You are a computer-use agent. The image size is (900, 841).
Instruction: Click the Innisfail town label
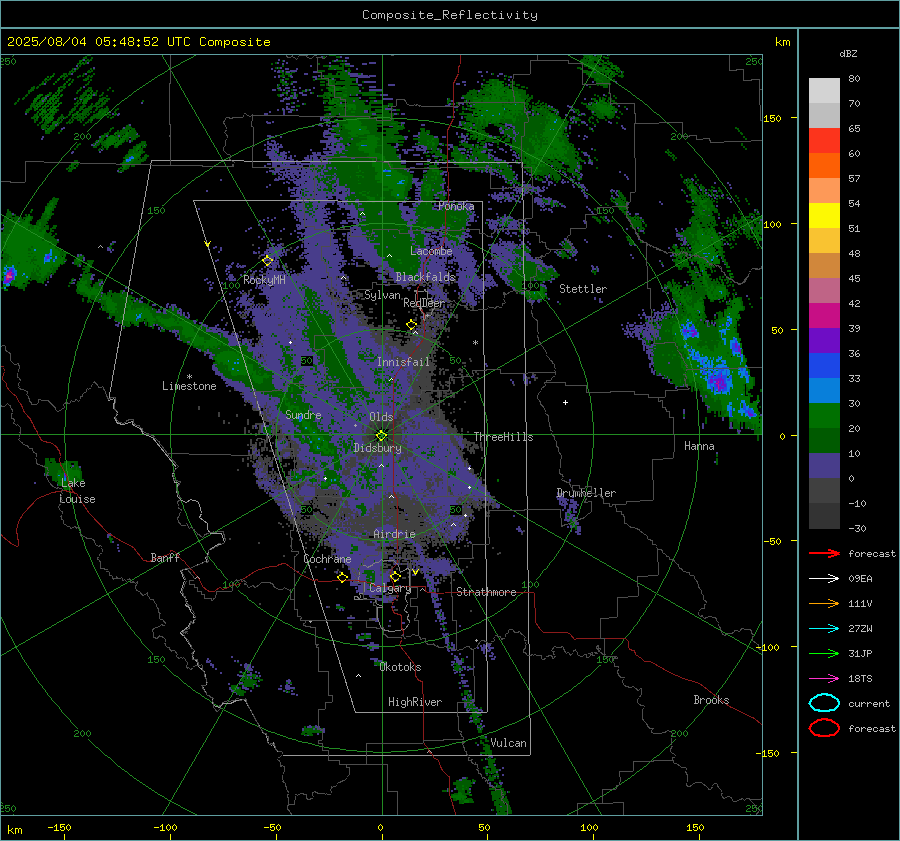coord(403,362)
